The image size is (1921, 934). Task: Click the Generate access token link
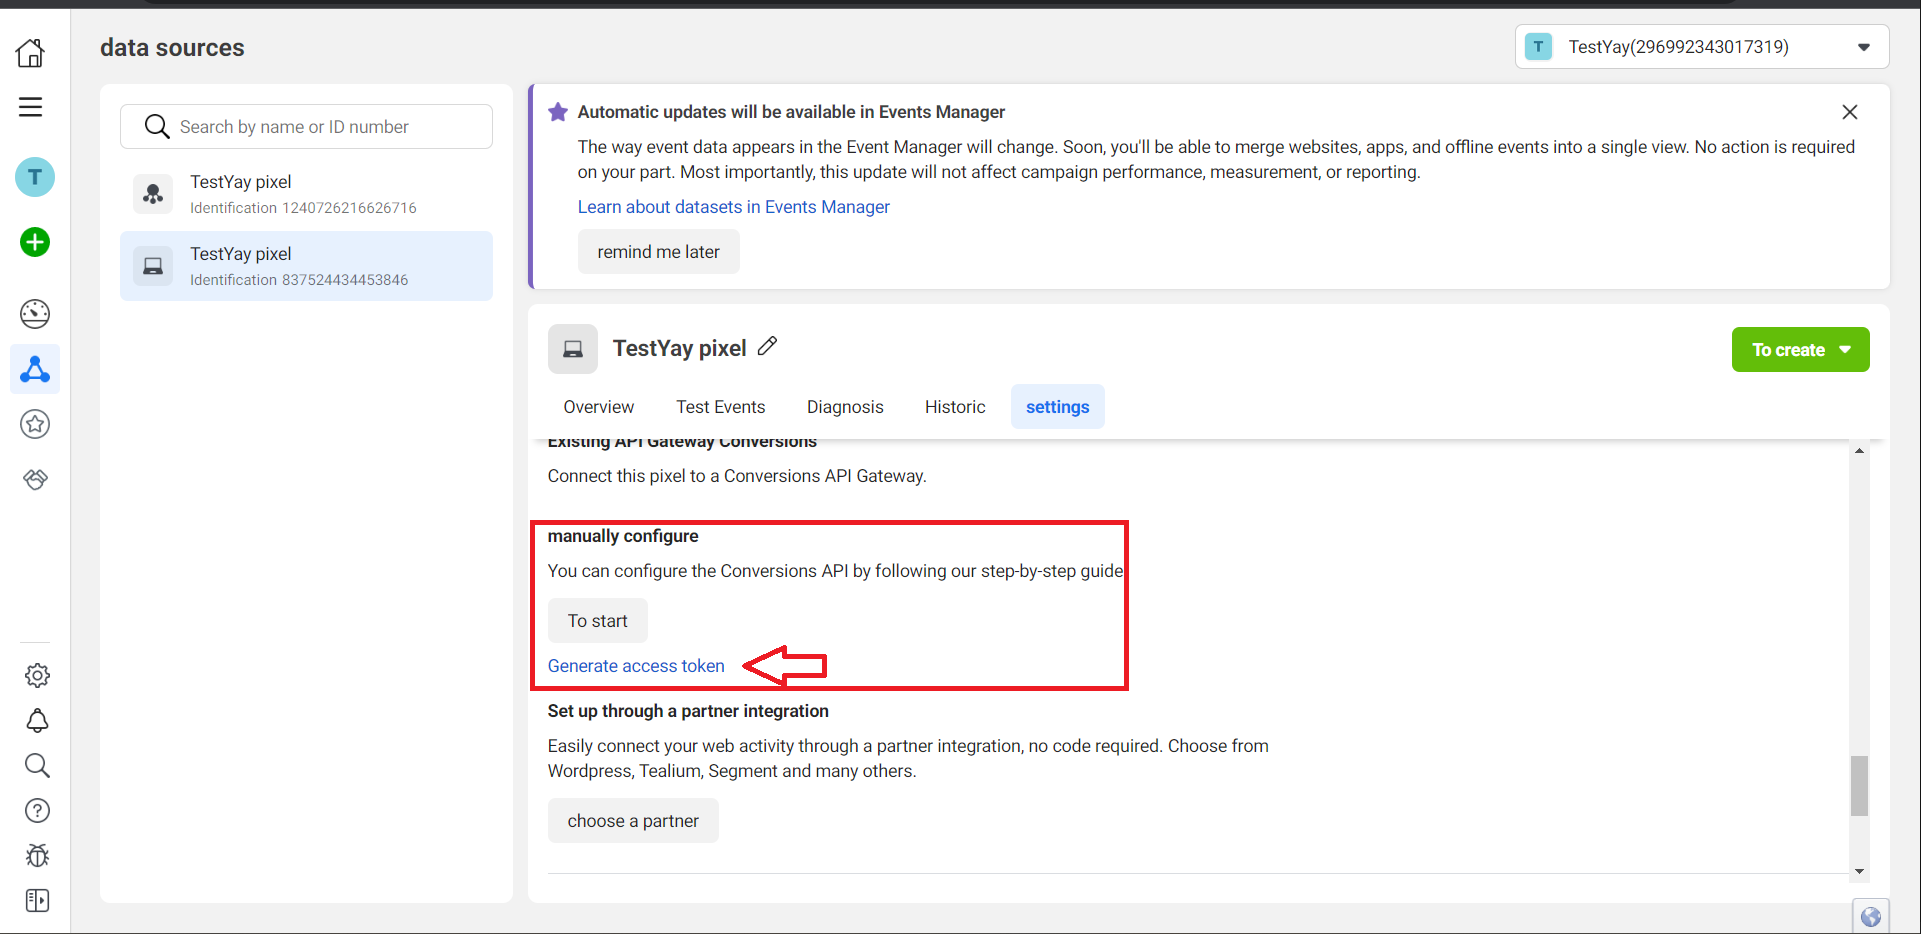pyautogui.click(x=635, y=665)
